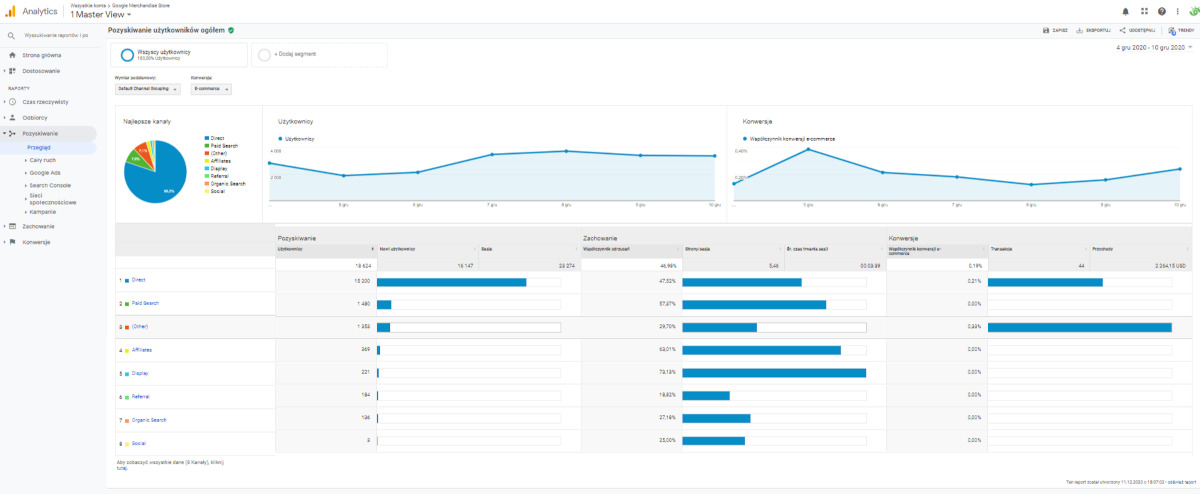This screenshot has width=1200, height=494.
Task: Click the Paid Search channel link
Action: (145, 303)
